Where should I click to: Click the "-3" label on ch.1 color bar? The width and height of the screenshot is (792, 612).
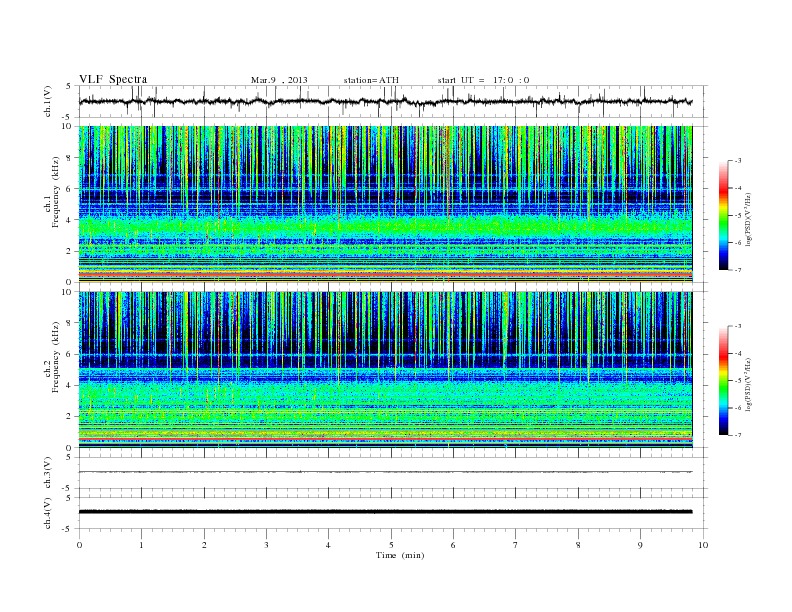pos(738,161)
